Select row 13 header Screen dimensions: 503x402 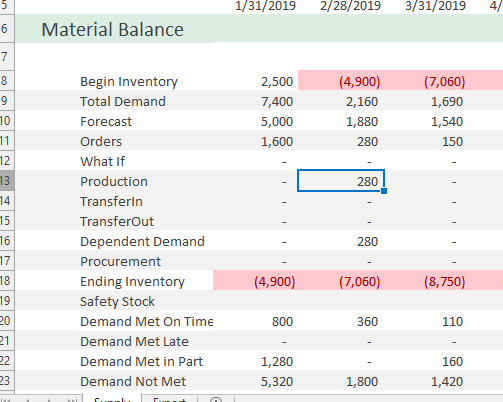tap(7, 180)
